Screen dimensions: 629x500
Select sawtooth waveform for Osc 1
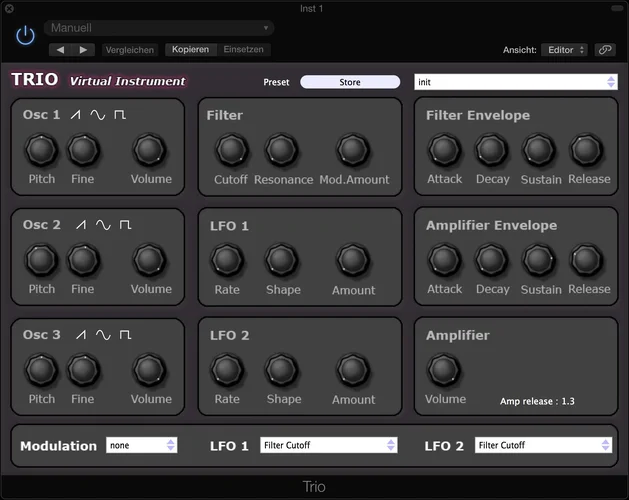75,115
